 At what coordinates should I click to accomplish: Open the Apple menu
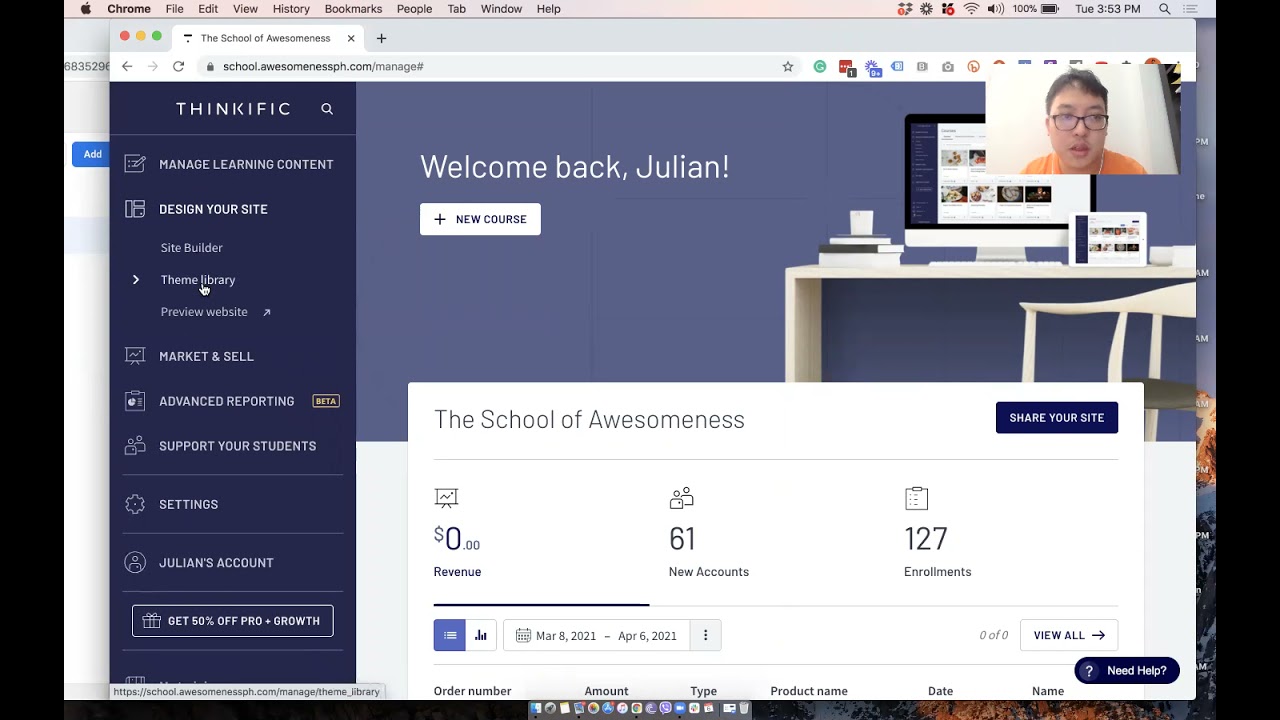click(85, 9)
